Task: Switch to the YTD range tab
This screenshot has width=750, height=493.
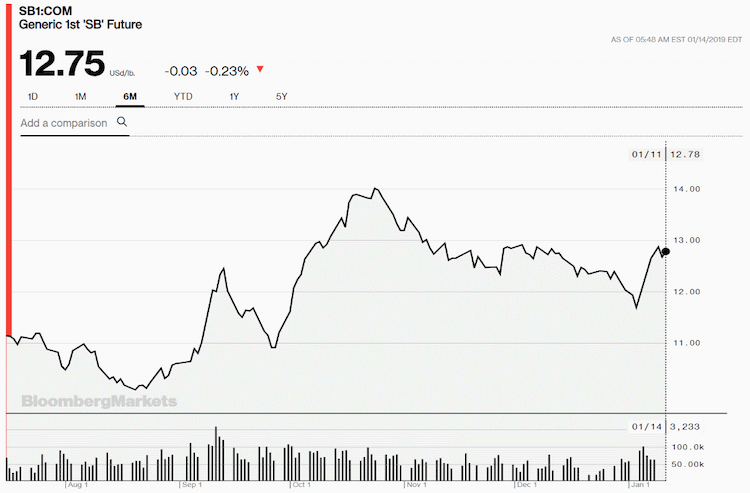Action: point(183,97)
